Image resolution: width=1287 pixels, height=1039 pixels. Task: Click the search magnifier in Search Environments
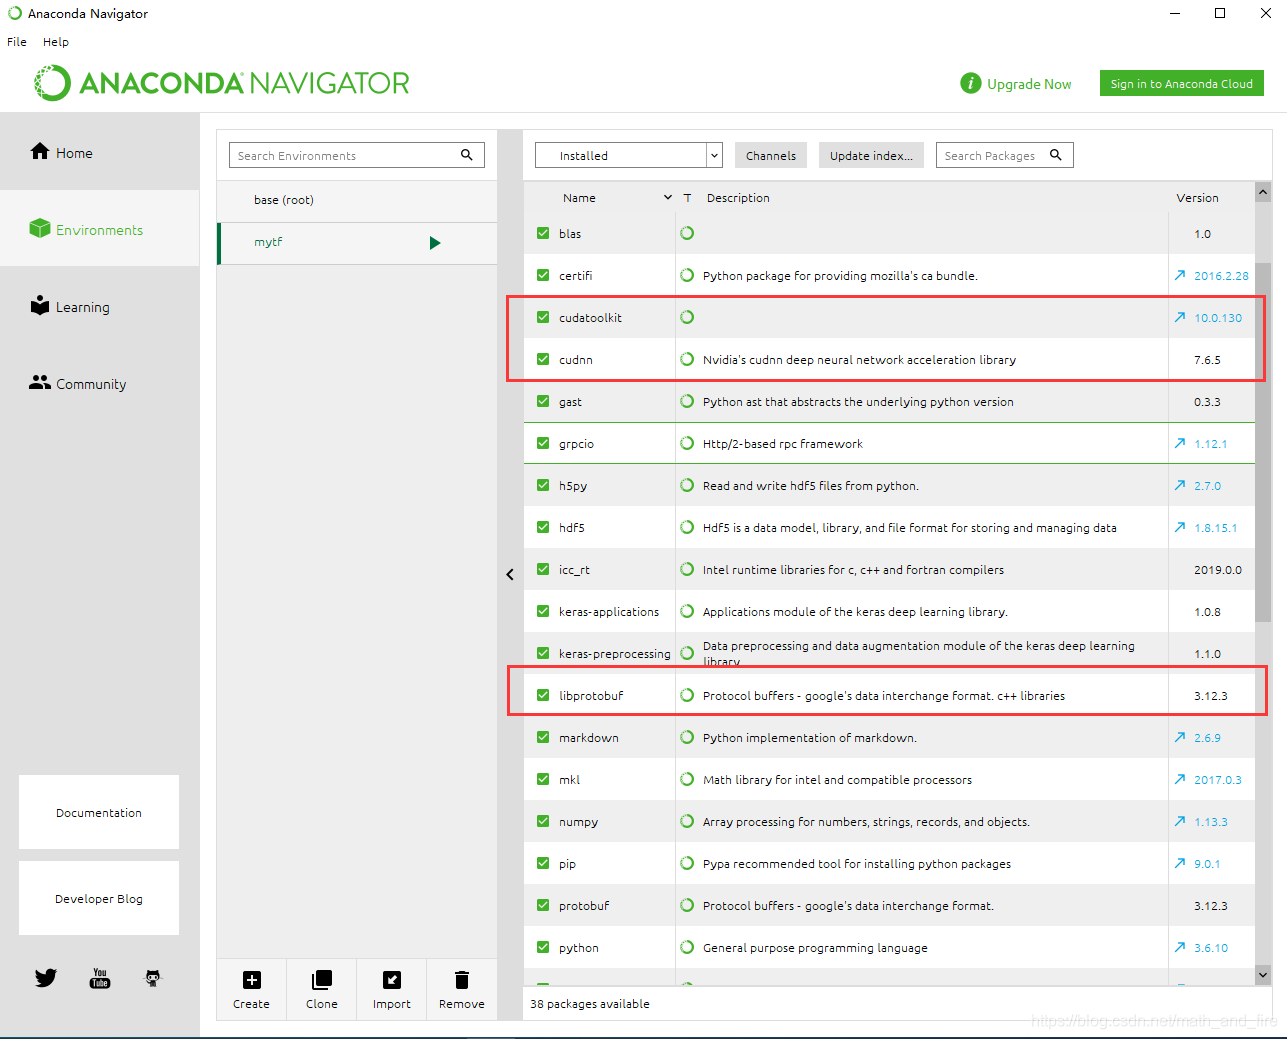pos(467,155)
